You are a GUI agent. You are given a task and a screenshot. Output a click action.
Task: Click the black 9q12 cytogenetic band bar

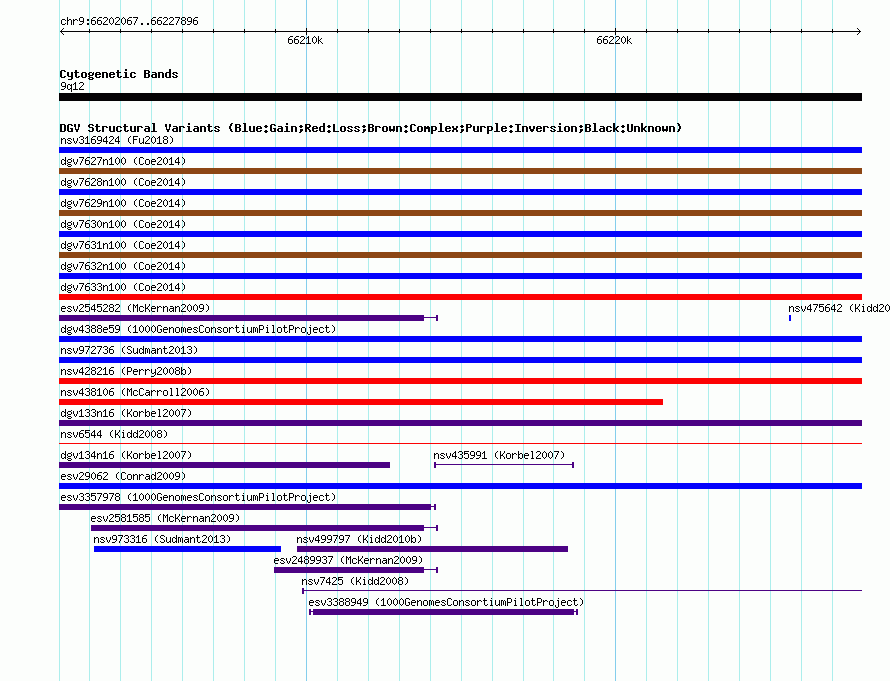(x=460, y=97)
